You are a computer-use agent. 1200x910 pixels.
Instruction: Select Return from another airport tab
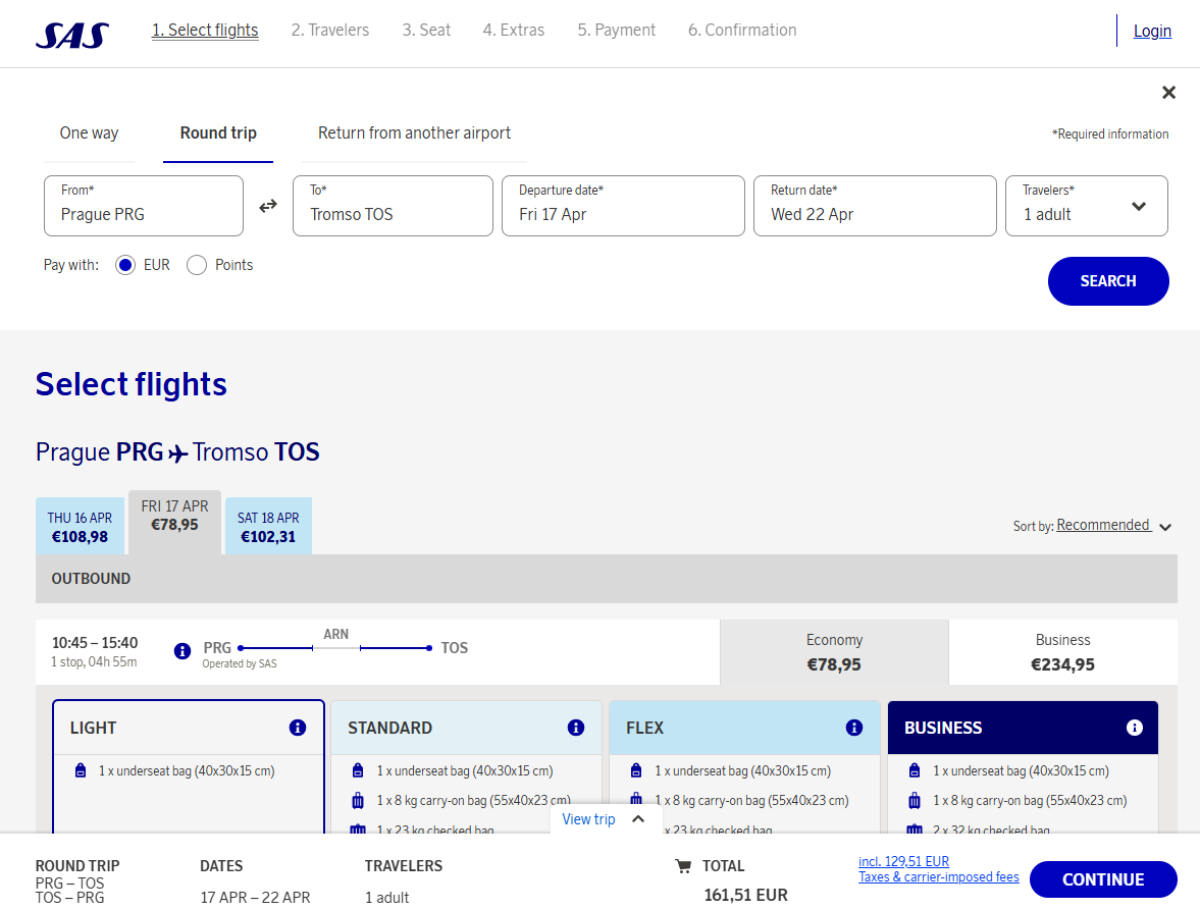(x=414, y=133)
